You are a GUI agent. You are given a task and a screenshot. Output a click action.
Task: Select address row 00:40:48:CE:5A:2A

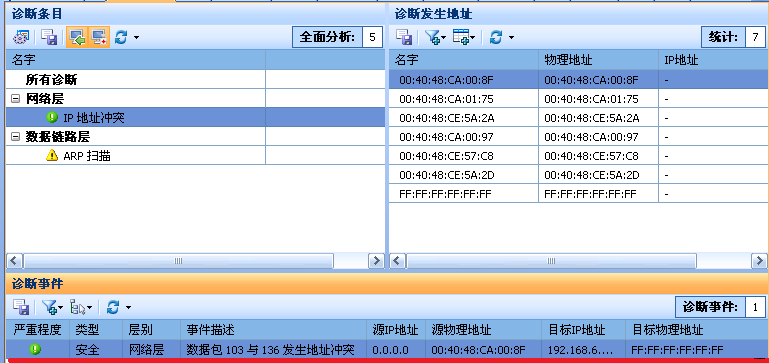click(x=579, y=118)
